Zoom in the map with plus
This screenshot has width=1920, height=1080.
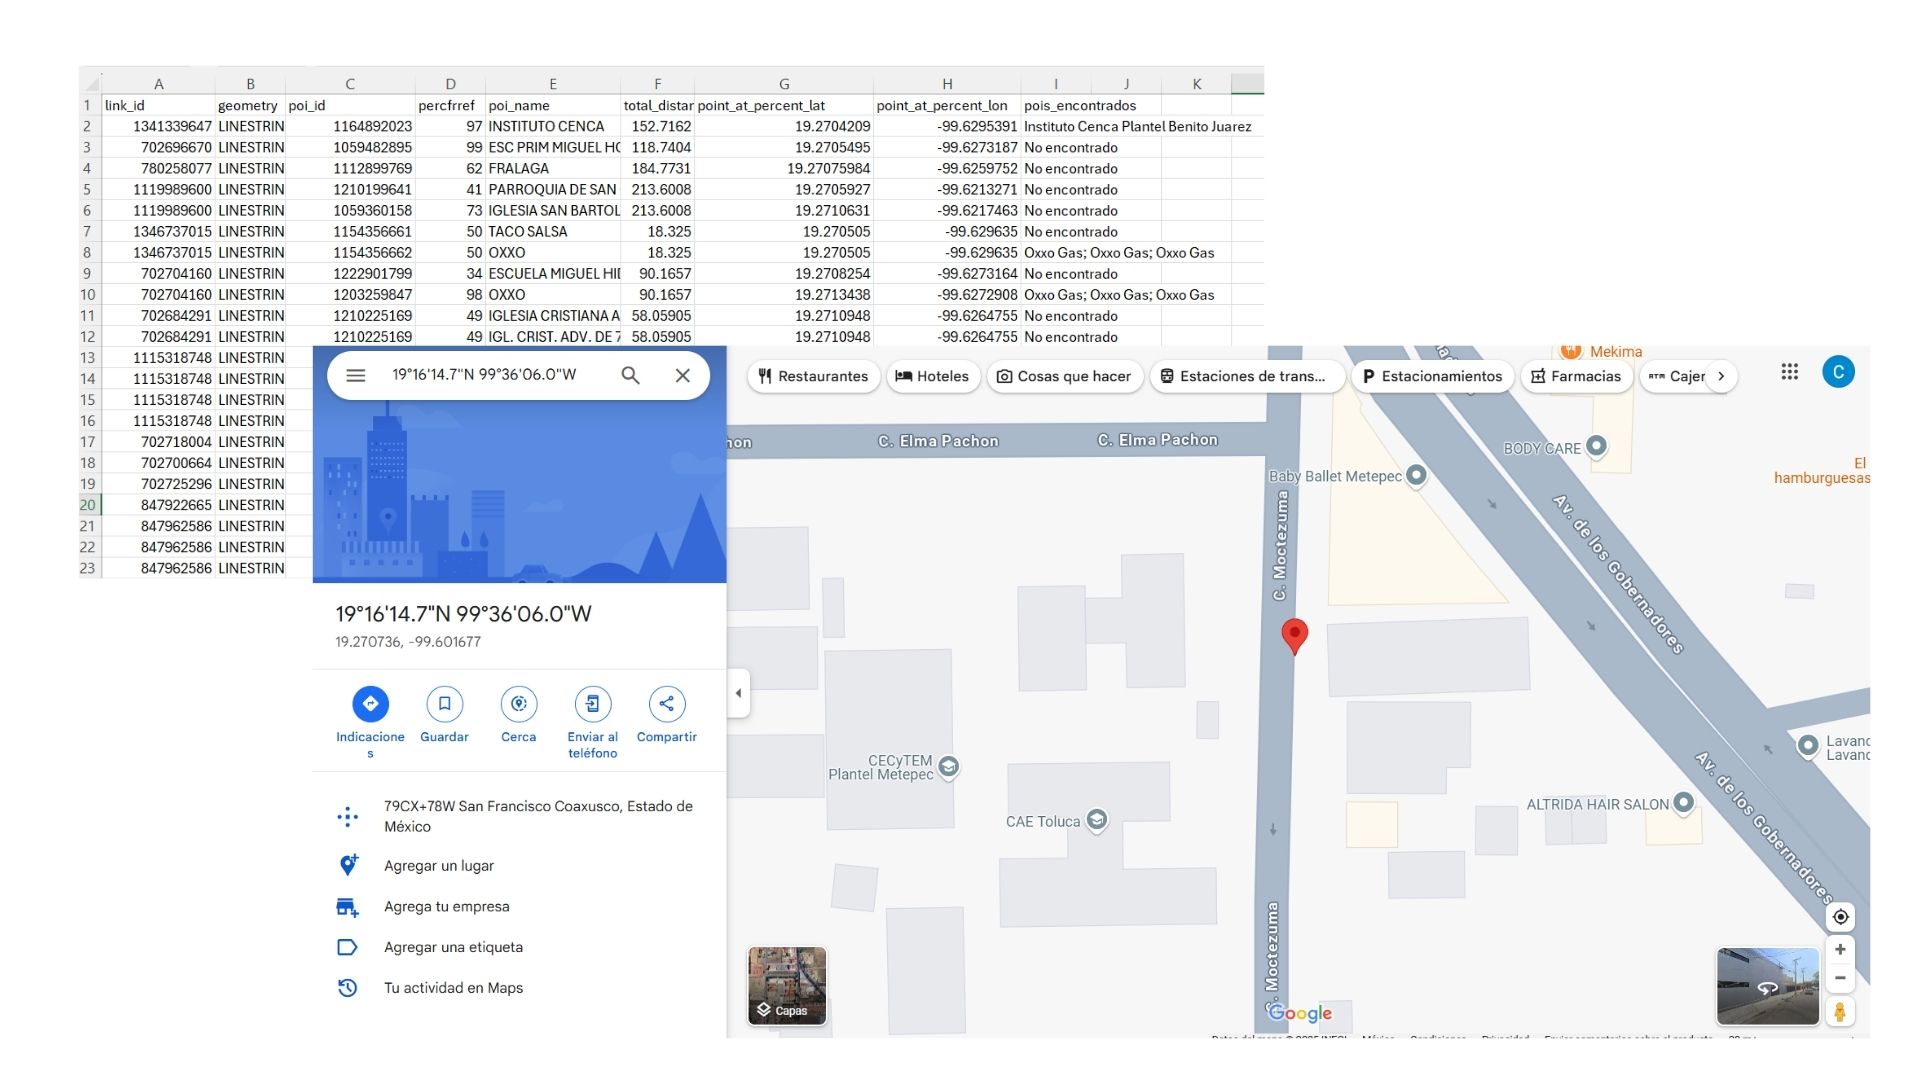point(1840,950)
